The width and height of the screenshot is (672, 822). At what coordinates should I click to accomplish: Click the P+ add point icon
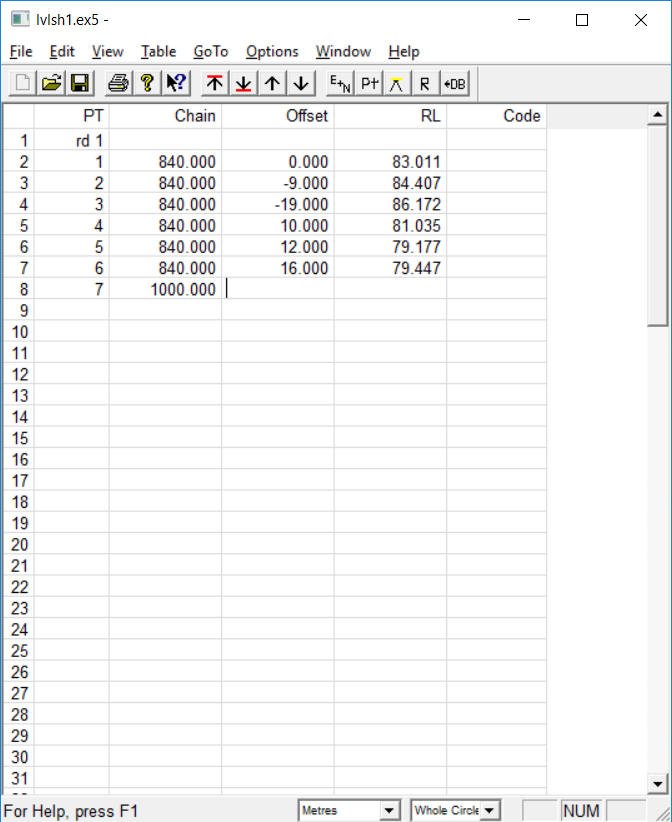coord(369,83)
